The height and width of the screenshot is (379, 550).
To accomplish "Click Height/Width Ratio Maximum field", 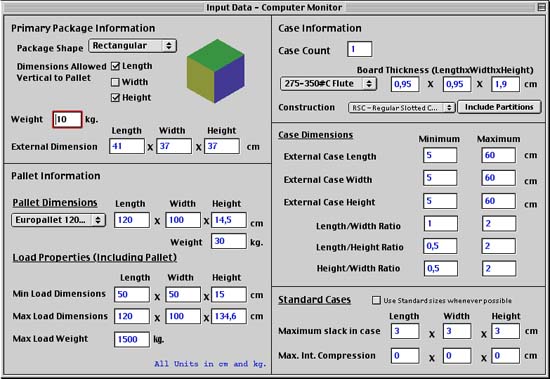I will coord(498,268).
